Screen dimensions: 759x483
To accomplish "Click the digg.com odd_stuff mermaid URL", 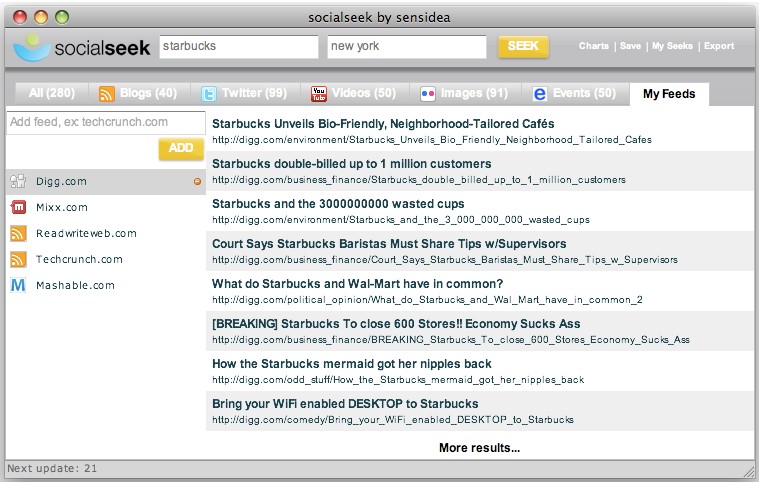I will (x=398, y=380).
